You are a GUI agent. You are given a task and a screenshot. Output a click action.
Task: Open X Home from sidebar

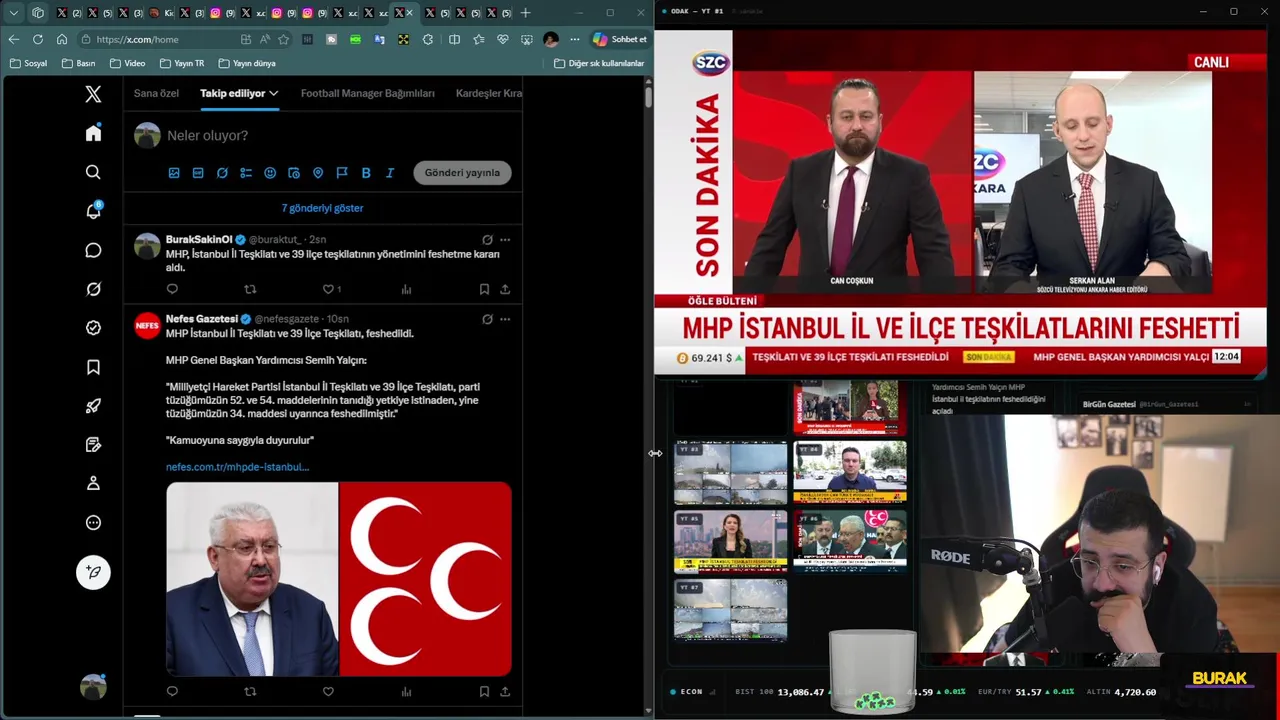pos(93,133)
